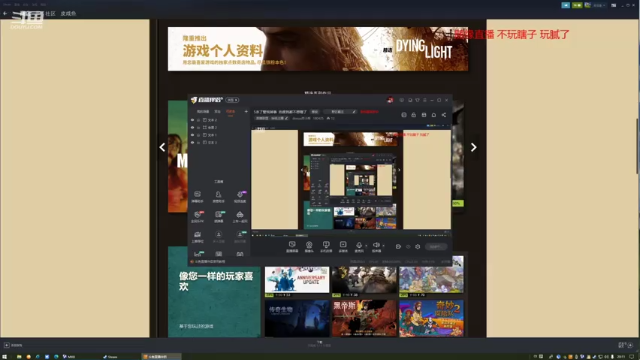640x360 pixels.
Task: Open the middle toolbox tool in top row
Action: 218,196
